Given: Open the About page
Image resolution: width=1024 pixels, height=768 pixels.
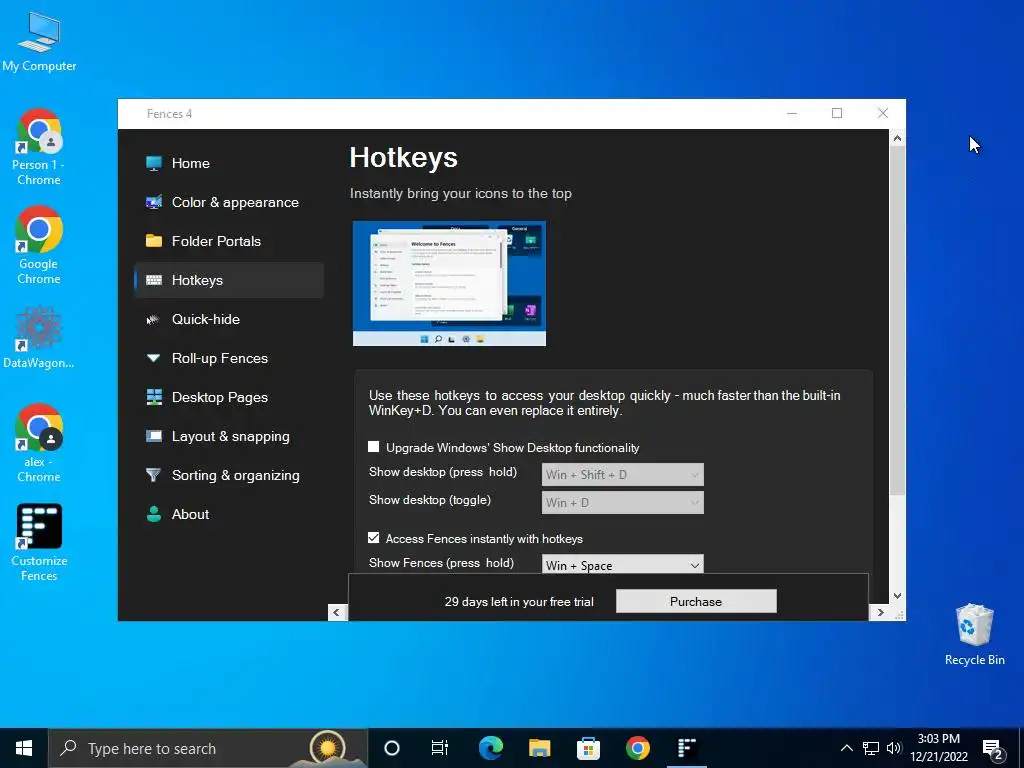Looking at the screenshot, I should click(x=229, y=514).
